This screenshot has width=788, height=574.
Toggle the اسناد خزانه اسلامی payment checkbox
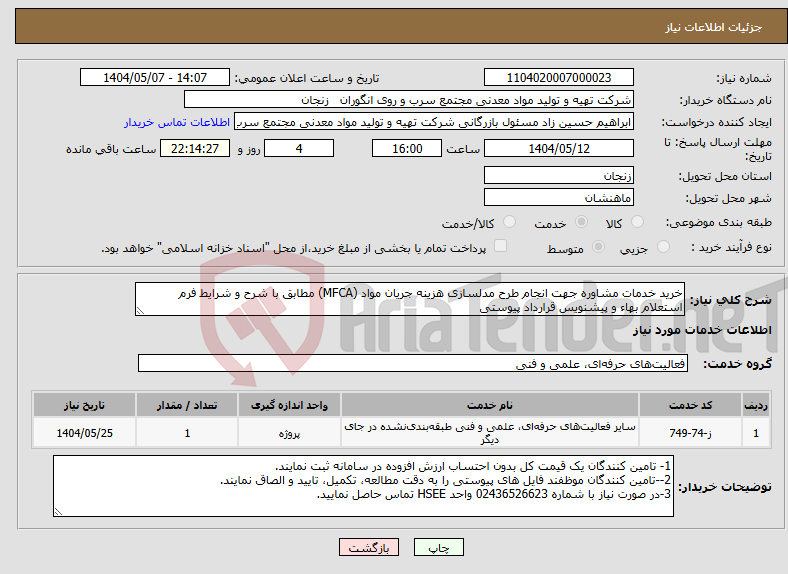[501, 245]
